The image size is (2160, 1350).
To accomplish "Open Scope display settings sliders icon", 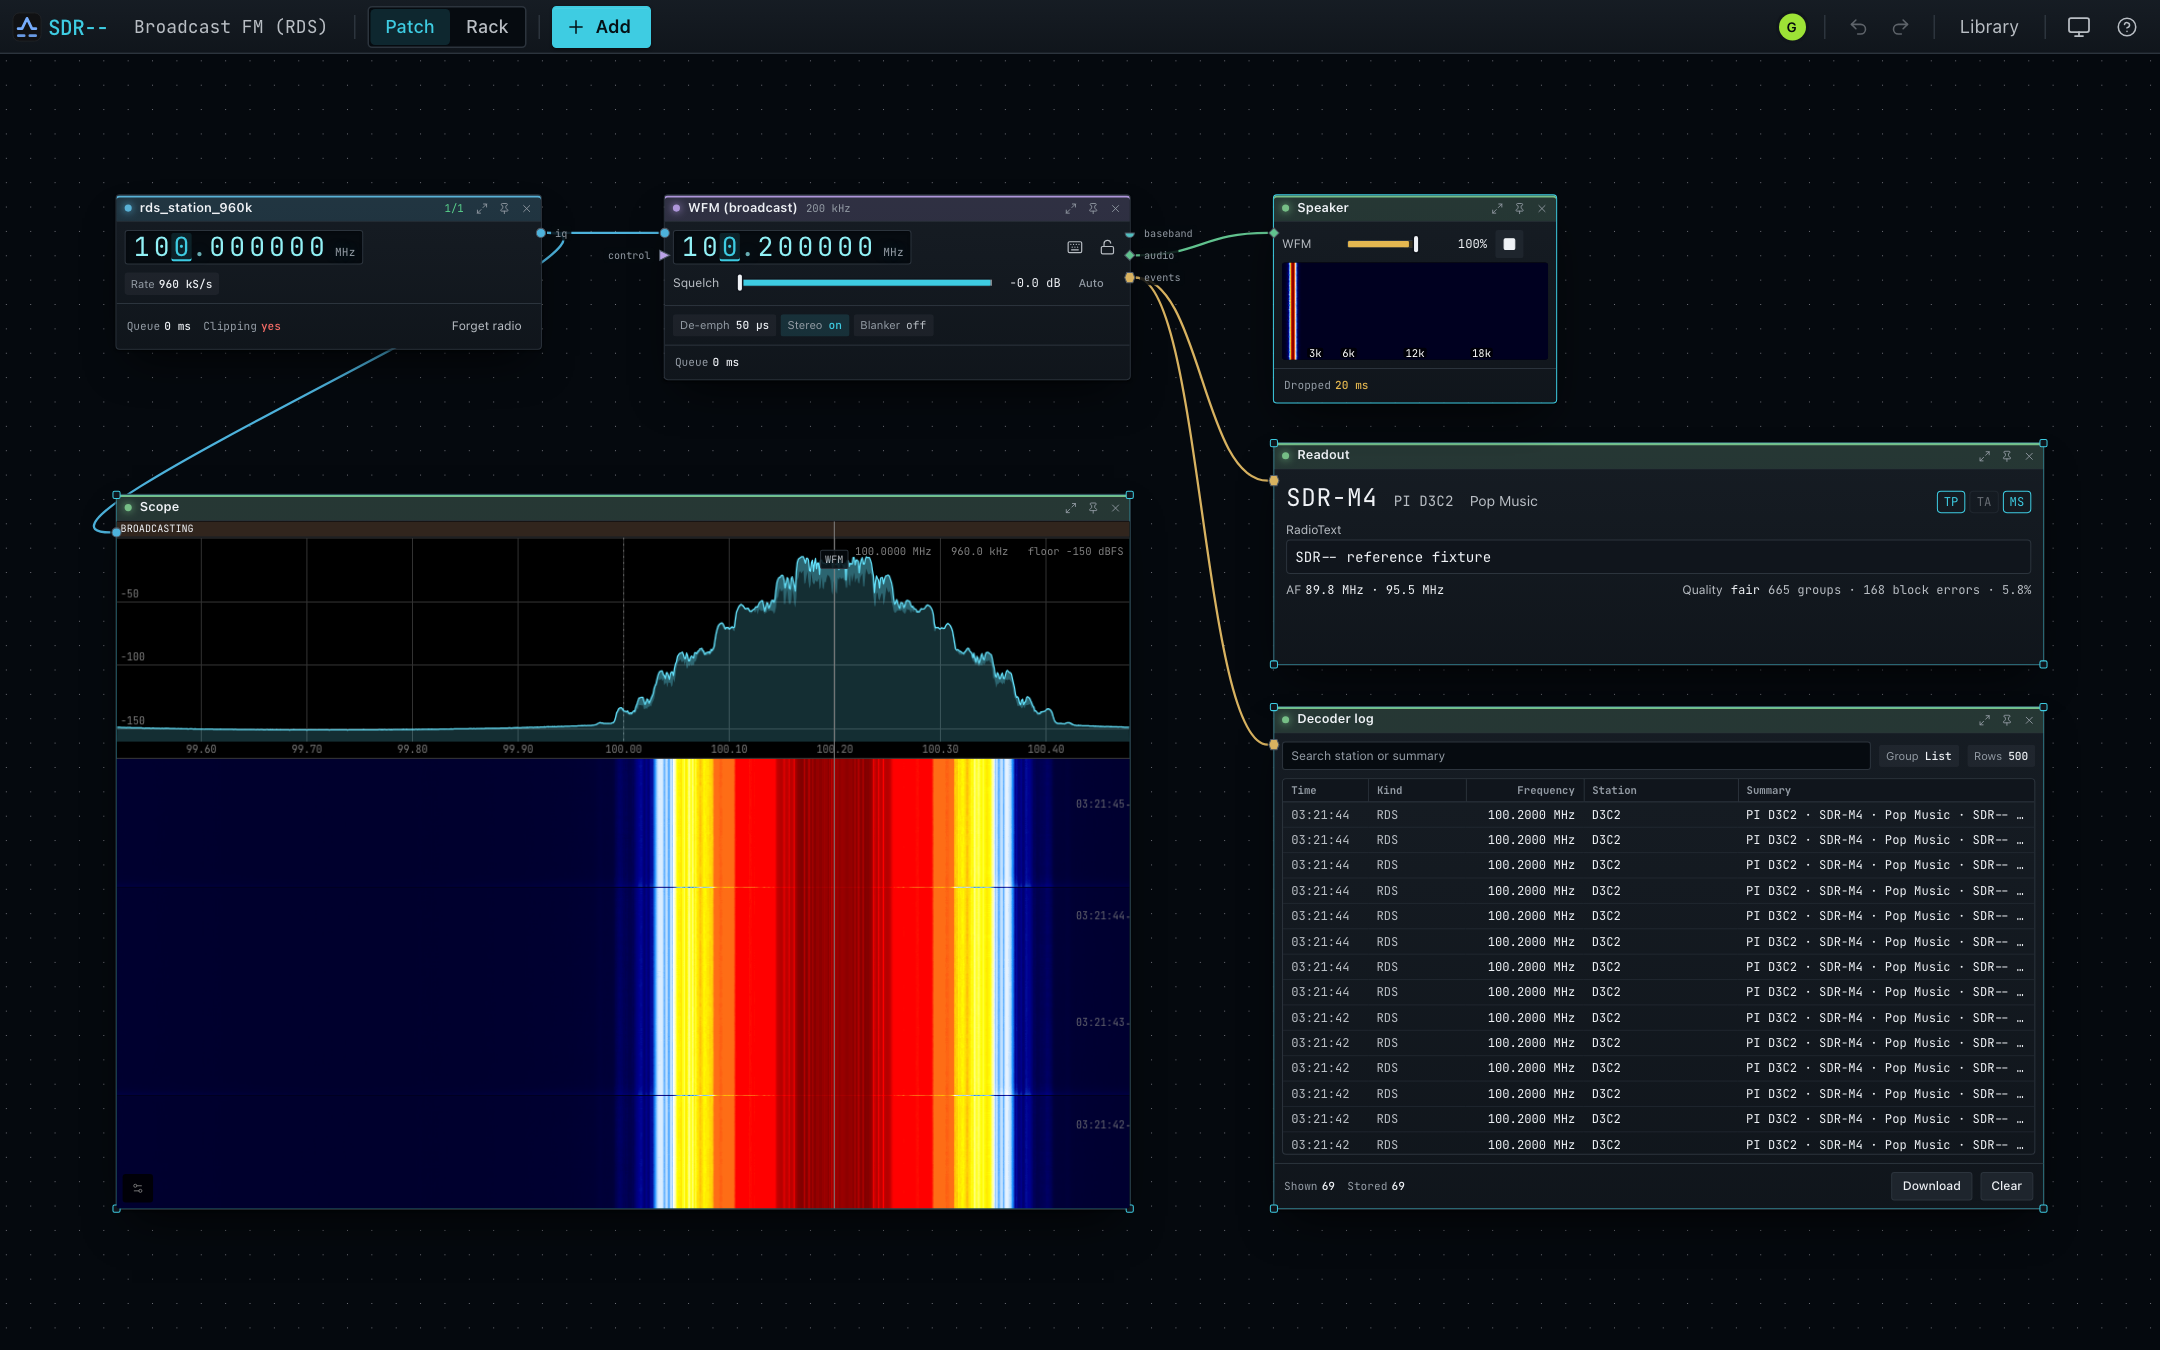I will click(138, 1188).
